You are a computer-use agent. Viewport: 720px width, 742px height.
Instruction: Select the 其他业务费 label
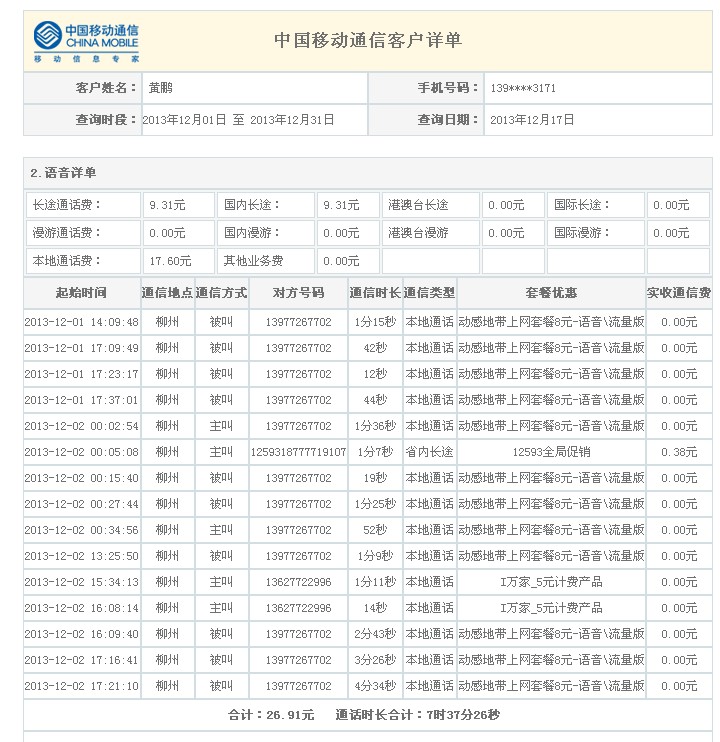pos(253,261)
